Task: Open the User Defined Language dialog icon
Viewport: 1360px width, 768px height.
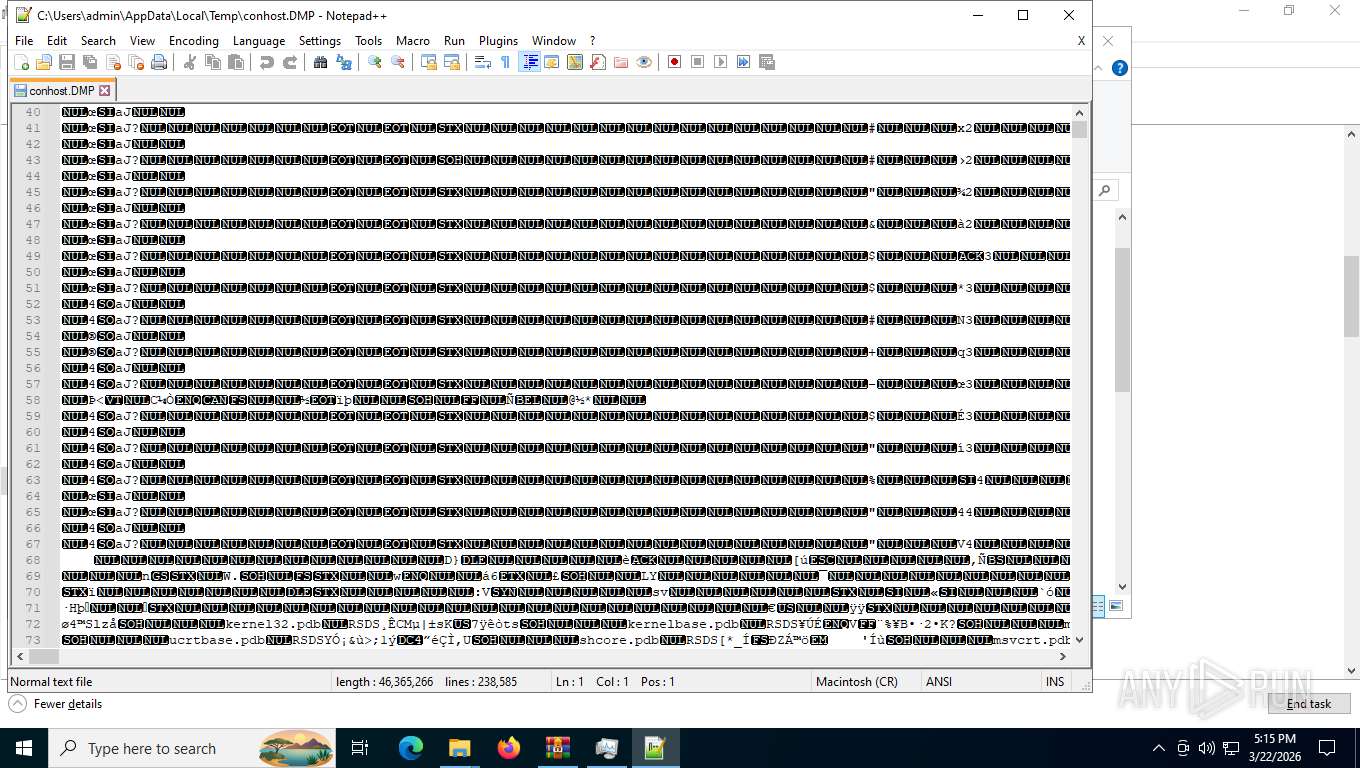Action: 552,62
